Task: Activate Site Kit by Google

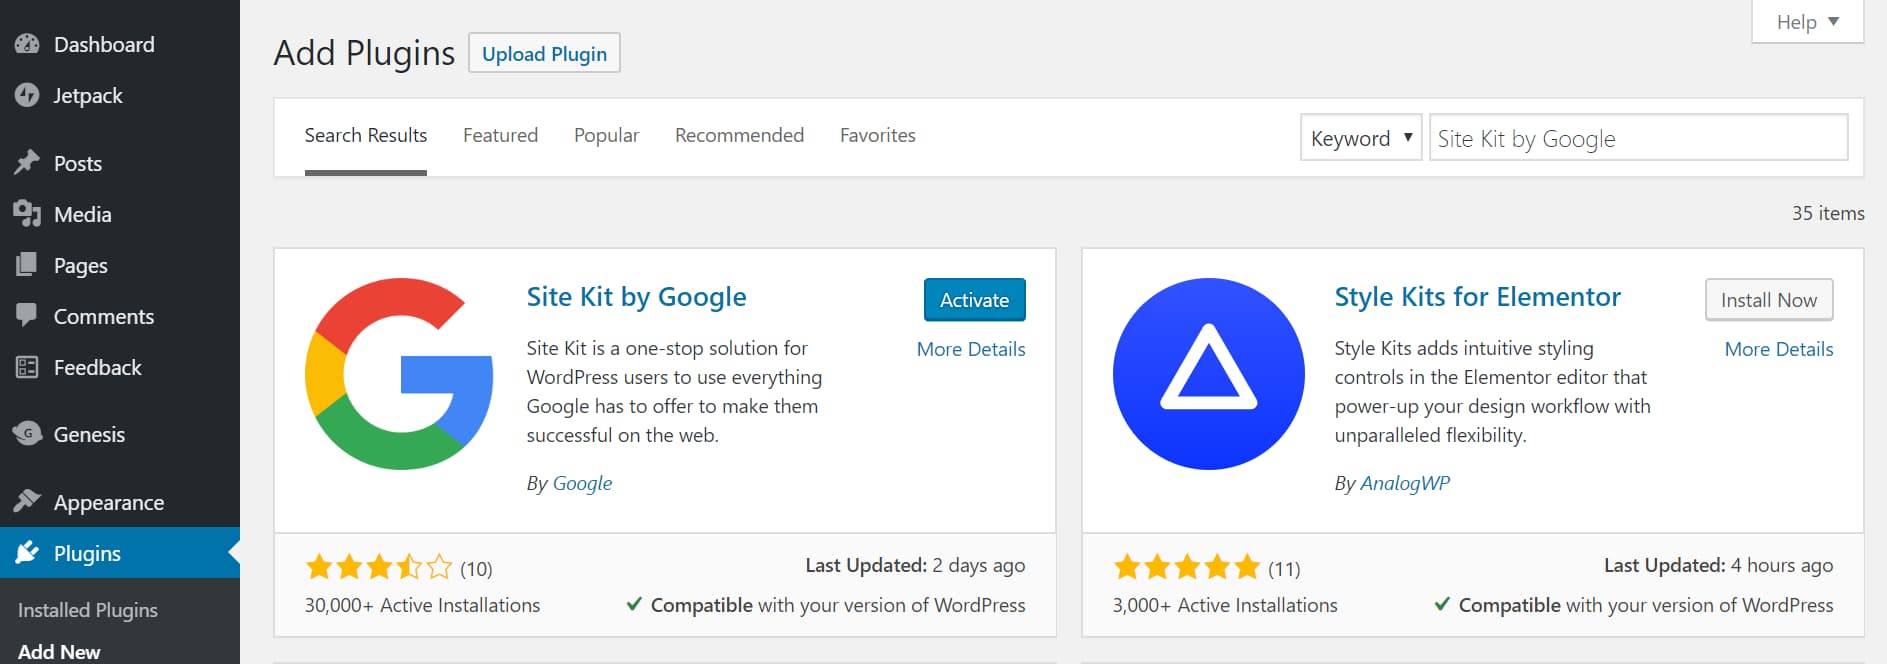Action: 974,299
